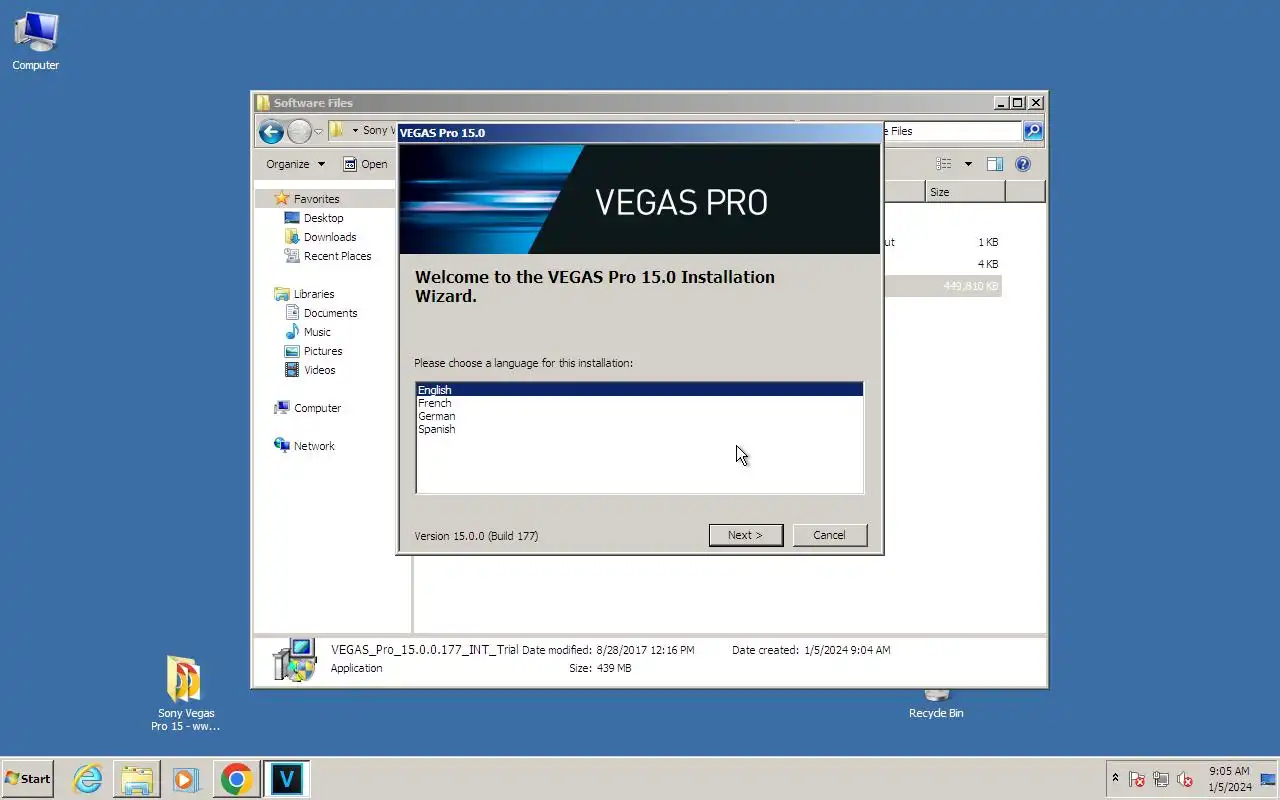Open folder dropdown in Explorer address bar

pyautogui.click(x=355, y=131)
